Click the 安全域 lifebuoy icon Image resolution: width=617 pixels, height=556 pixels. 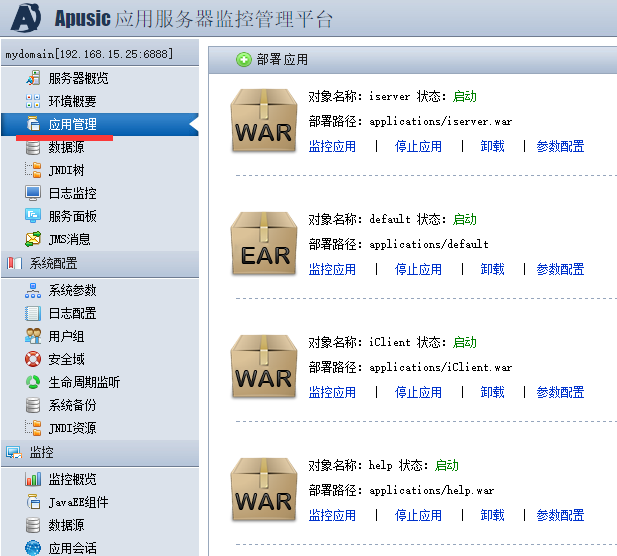tap(33, 359)
